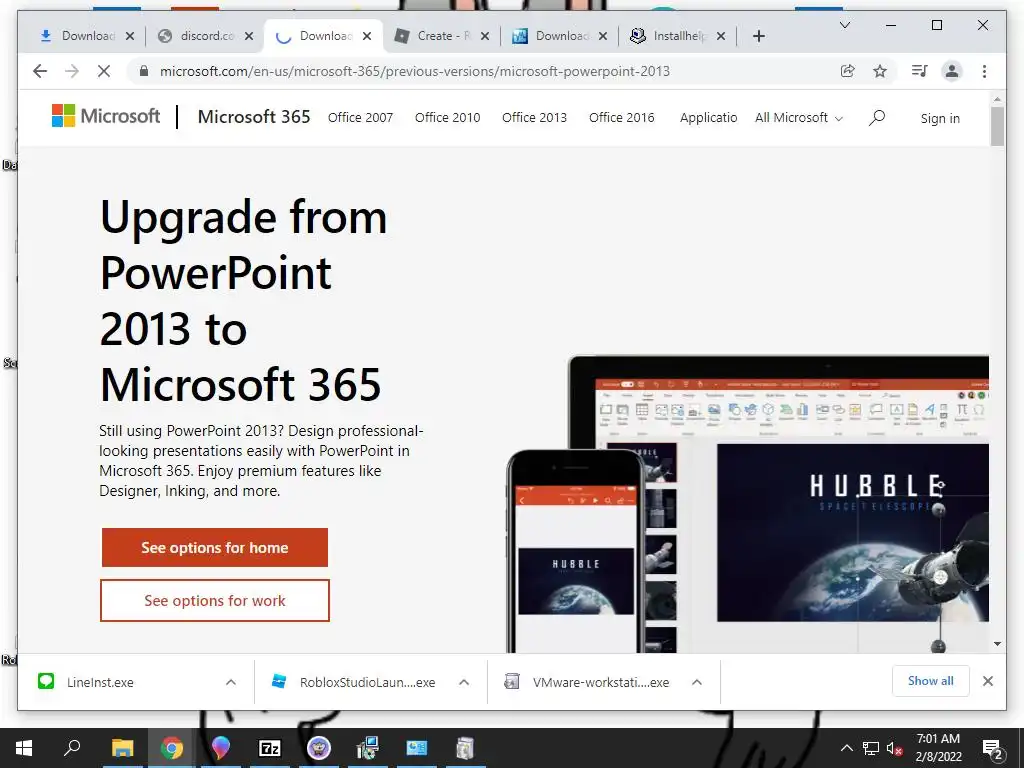Share this page via share icon

pyautogui.click(x=848, y=71)
